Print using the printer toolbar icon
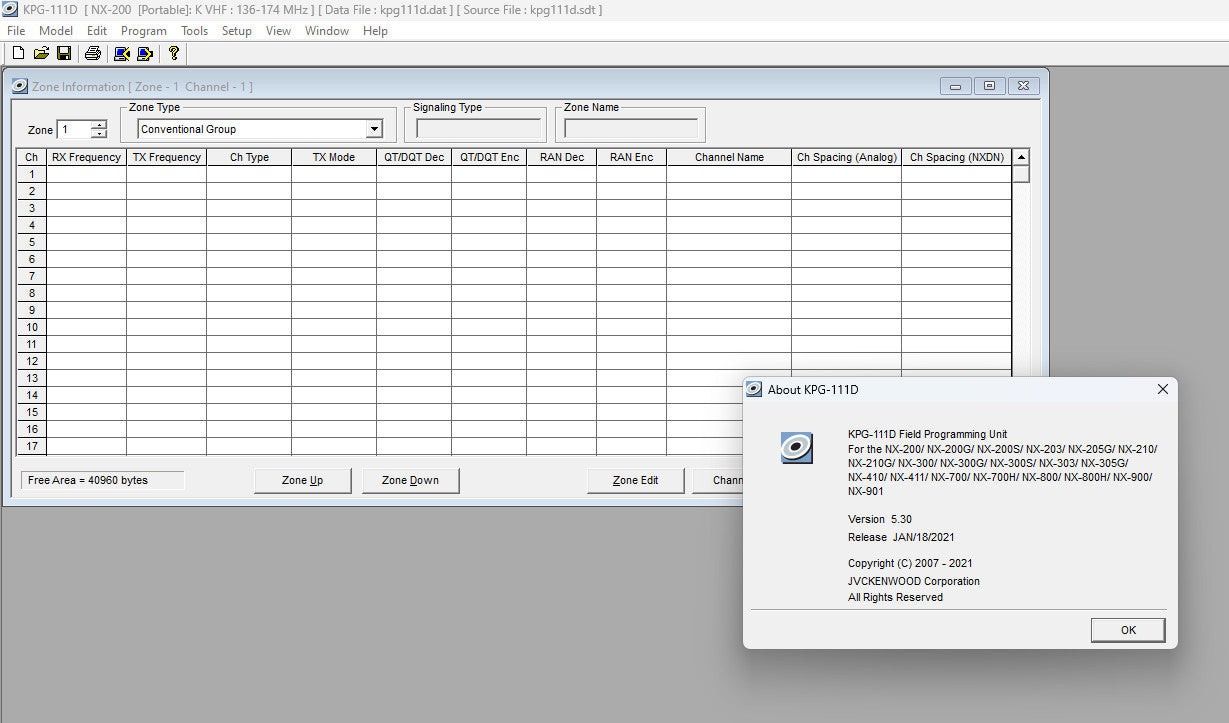The height and width of the screenshot is (723, 1229). tap(93, 54)
